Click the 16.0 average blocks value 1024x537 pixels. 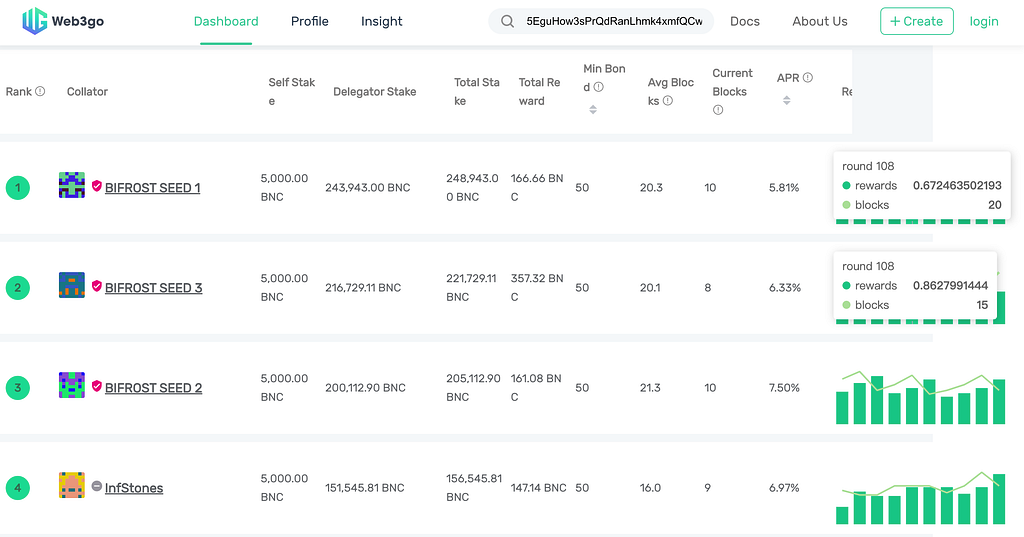650,488
